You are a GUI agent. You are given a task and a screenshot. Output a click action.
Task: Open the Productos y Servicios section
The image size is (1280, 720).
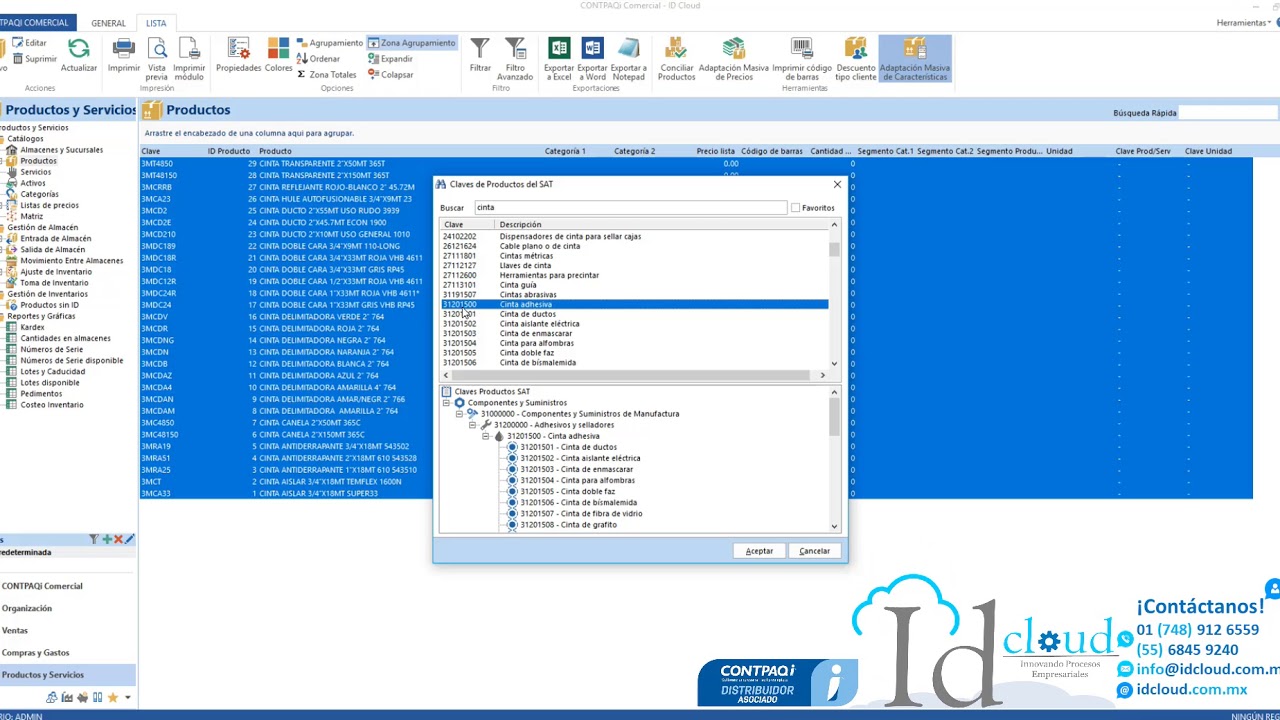pyautogui.click(x=67, y=675)
